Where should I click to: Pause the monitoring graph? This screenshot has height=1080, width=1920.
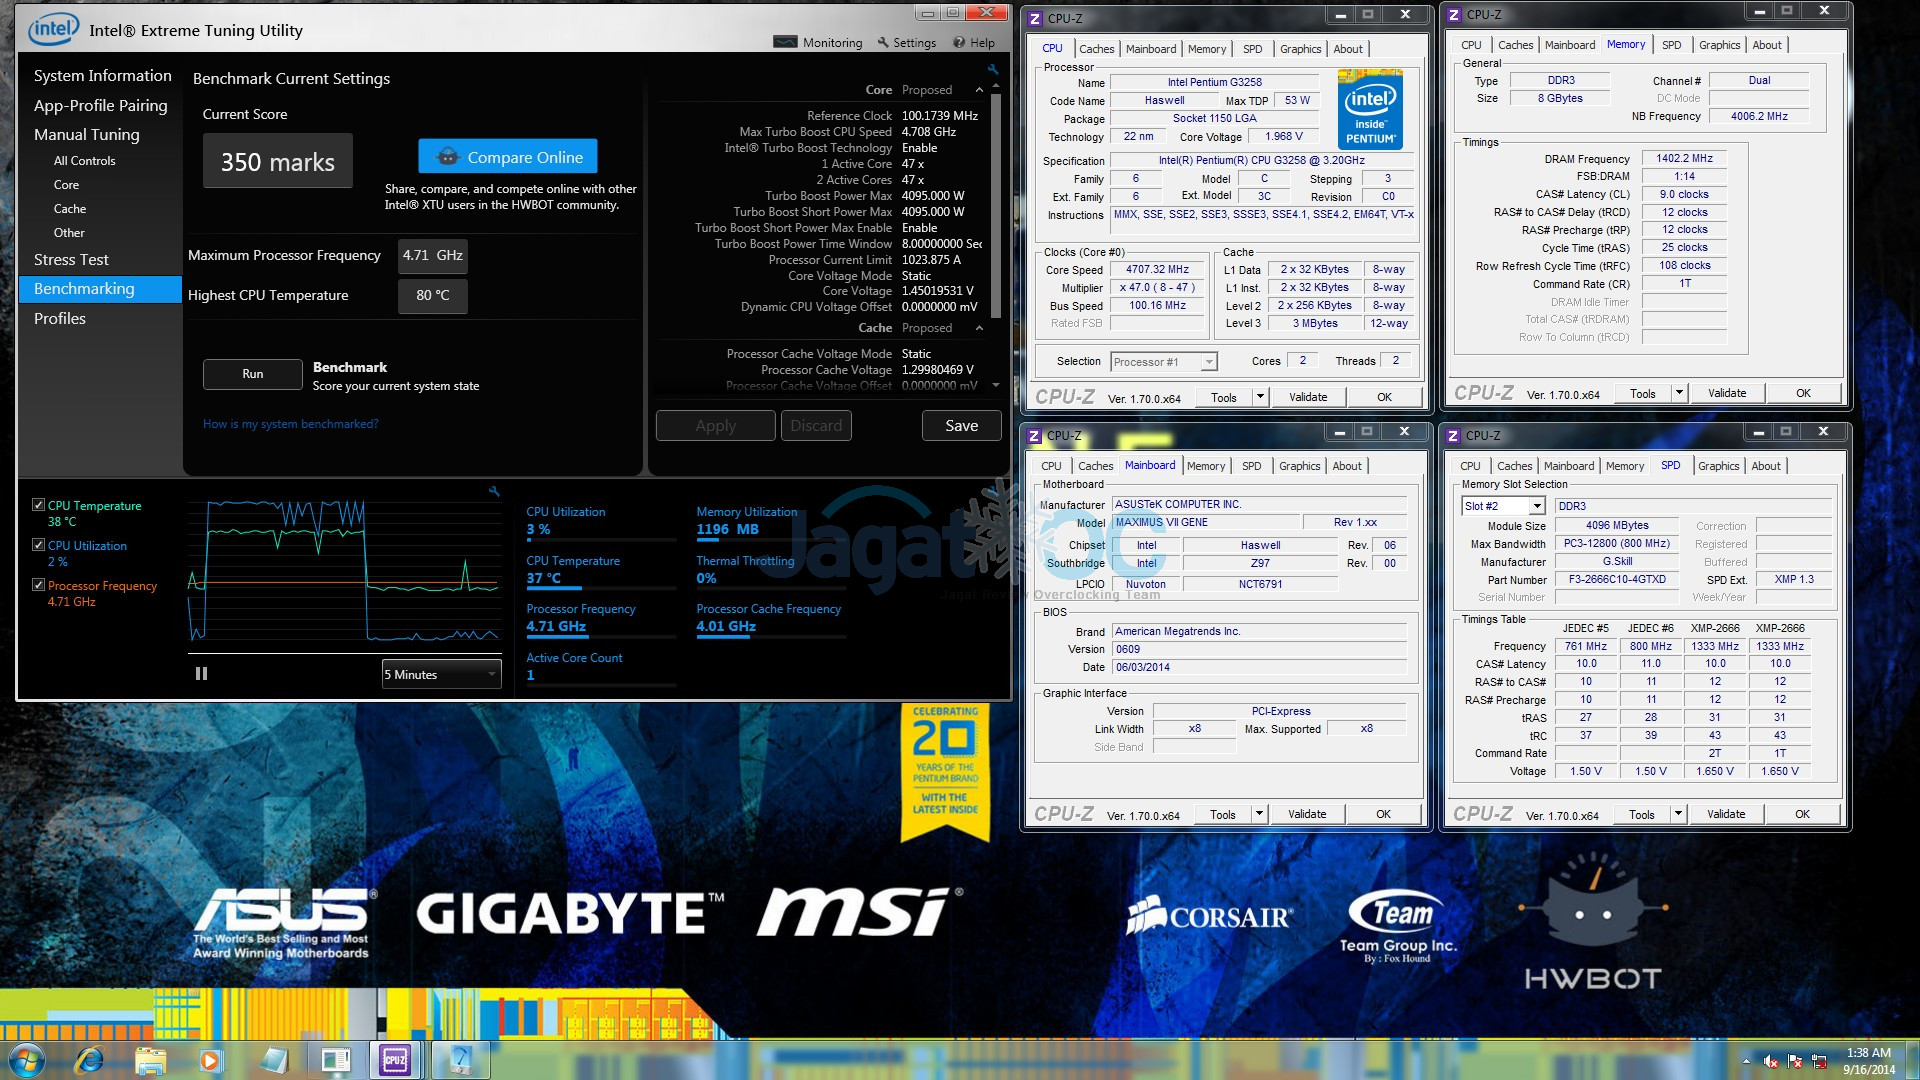pyautogui.click(x=201, y=674)
